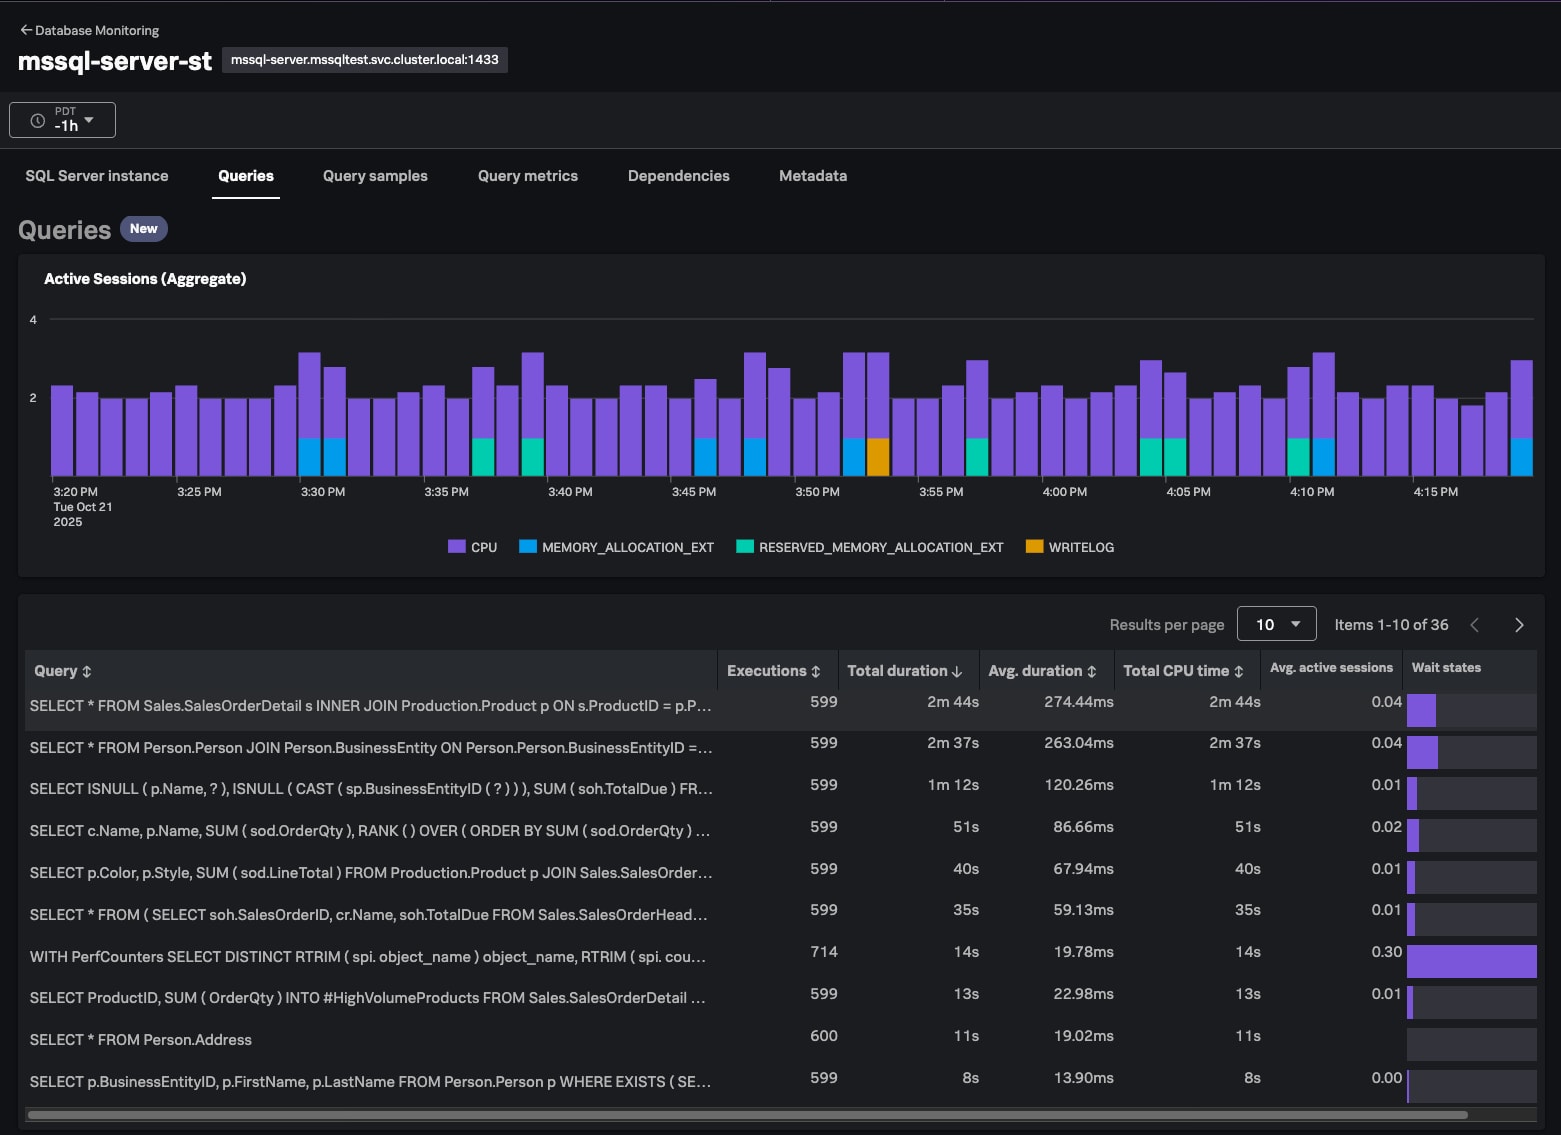Screen dimensions: 1561x1135
Task: Click the back arrow to Database Monitoring
Action: (x=26, y=30)
